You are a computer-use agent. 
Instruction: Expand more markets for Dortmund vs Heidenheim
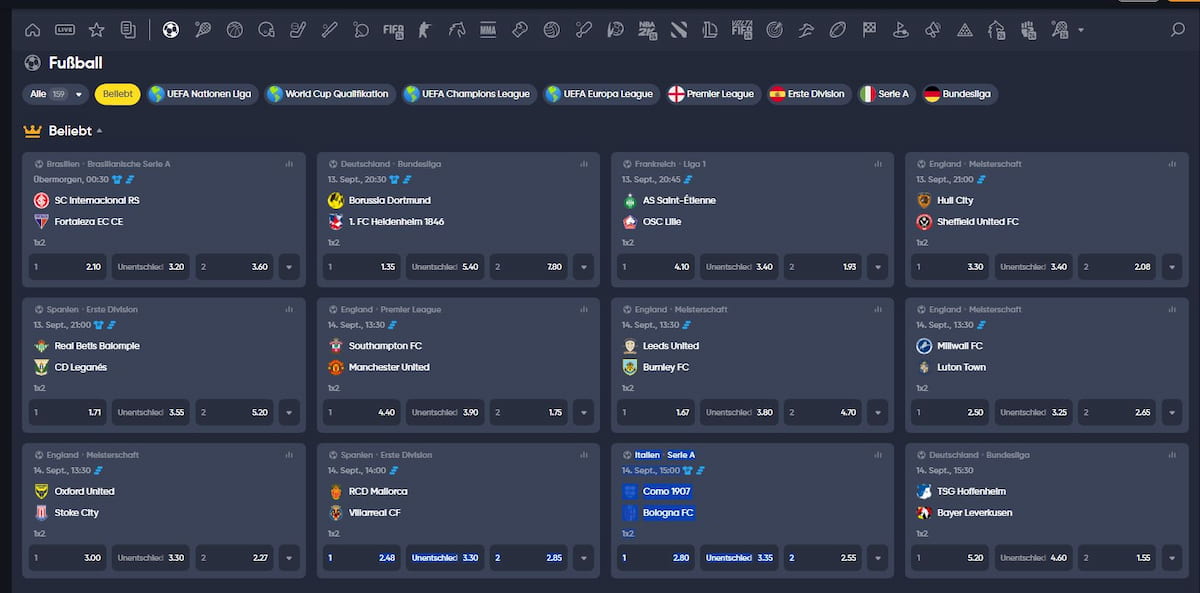pyautogui.click(x=583, y=267)
